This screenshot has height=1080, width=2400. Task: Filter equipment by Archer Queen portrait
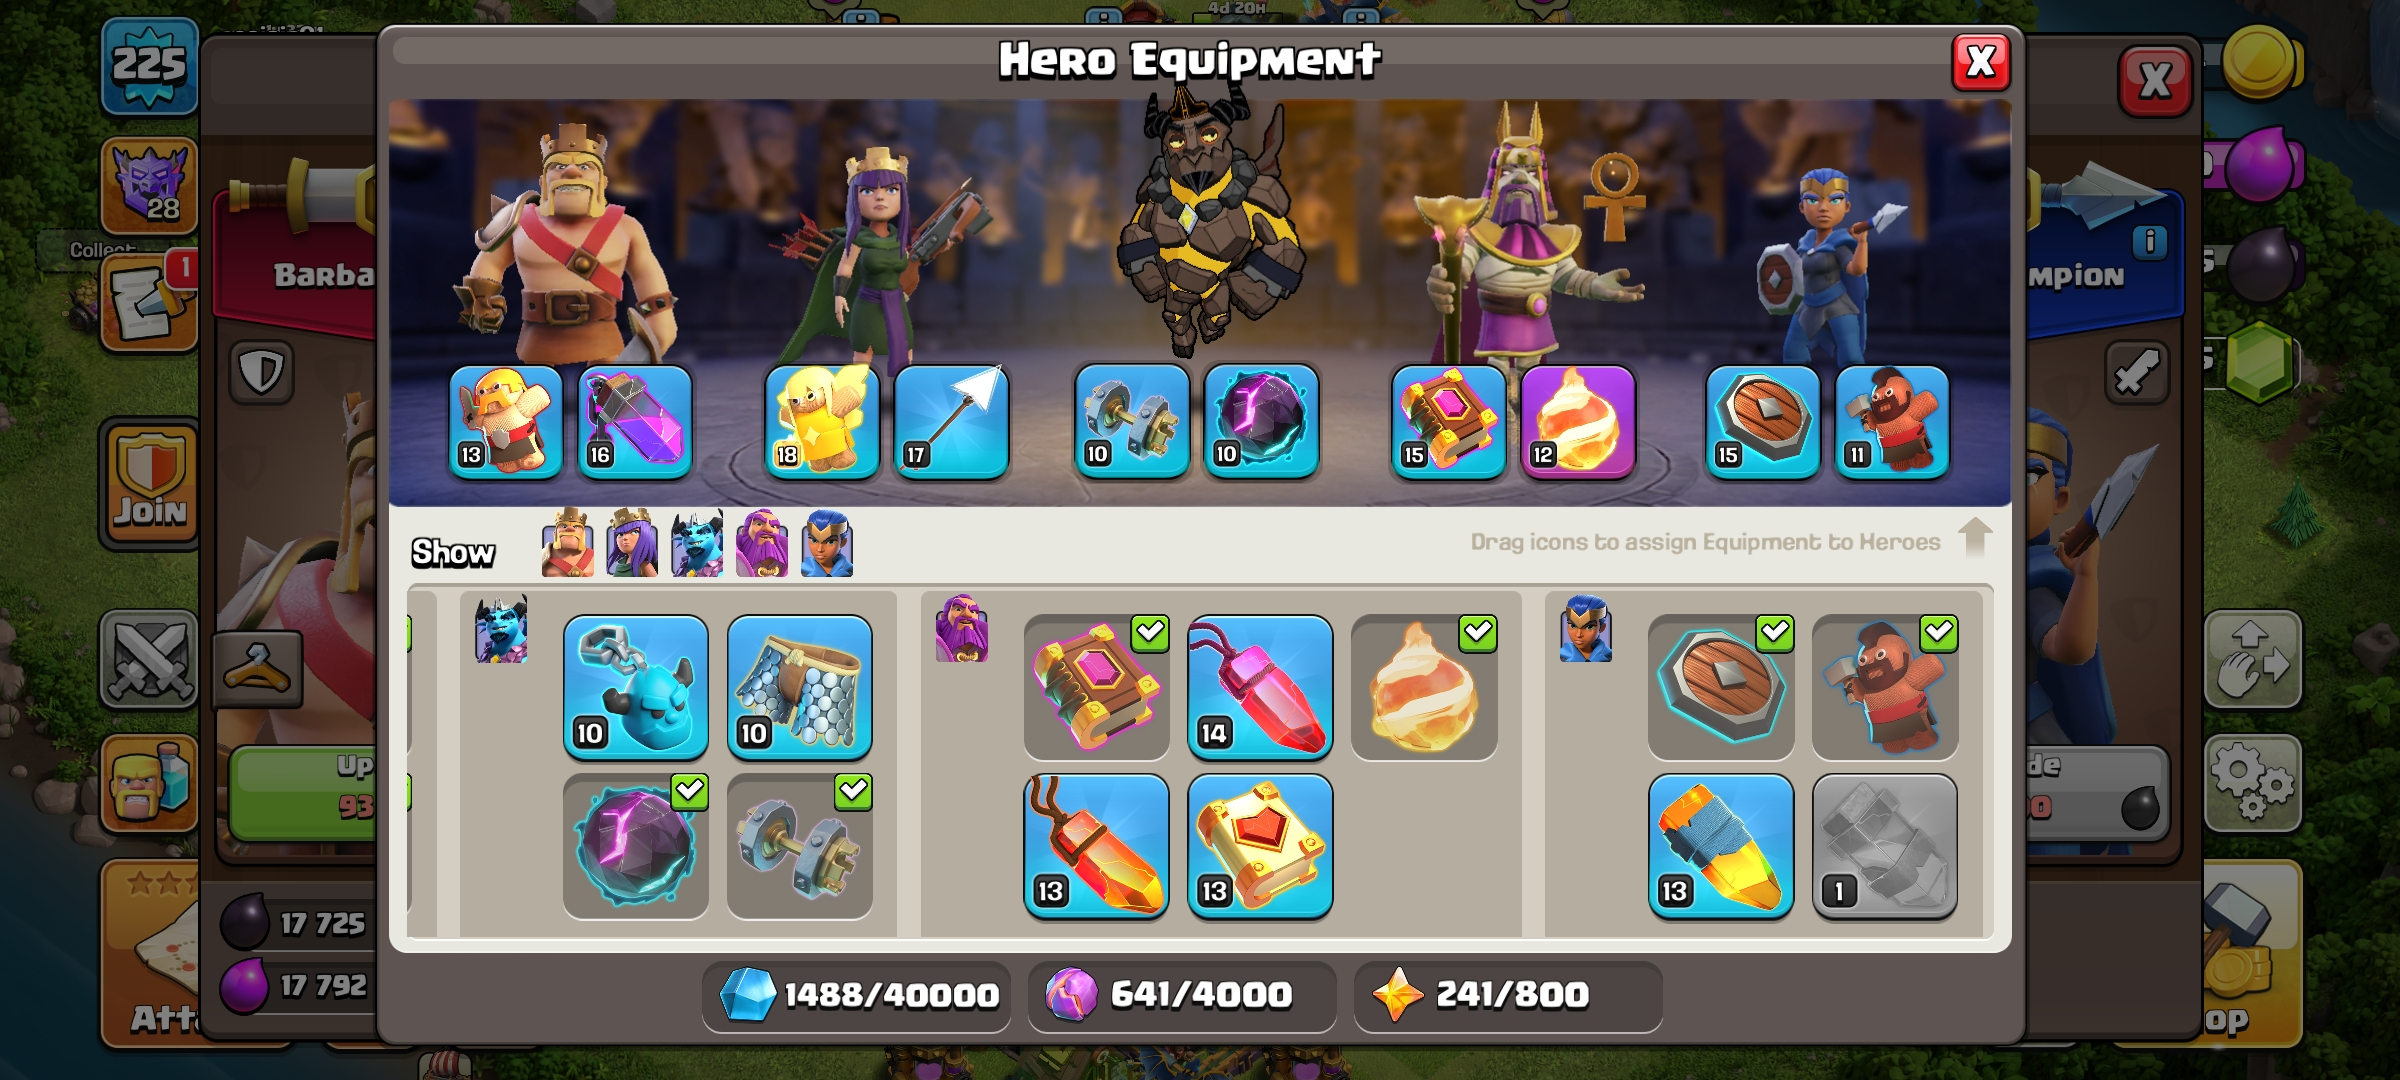click(632, 543)
